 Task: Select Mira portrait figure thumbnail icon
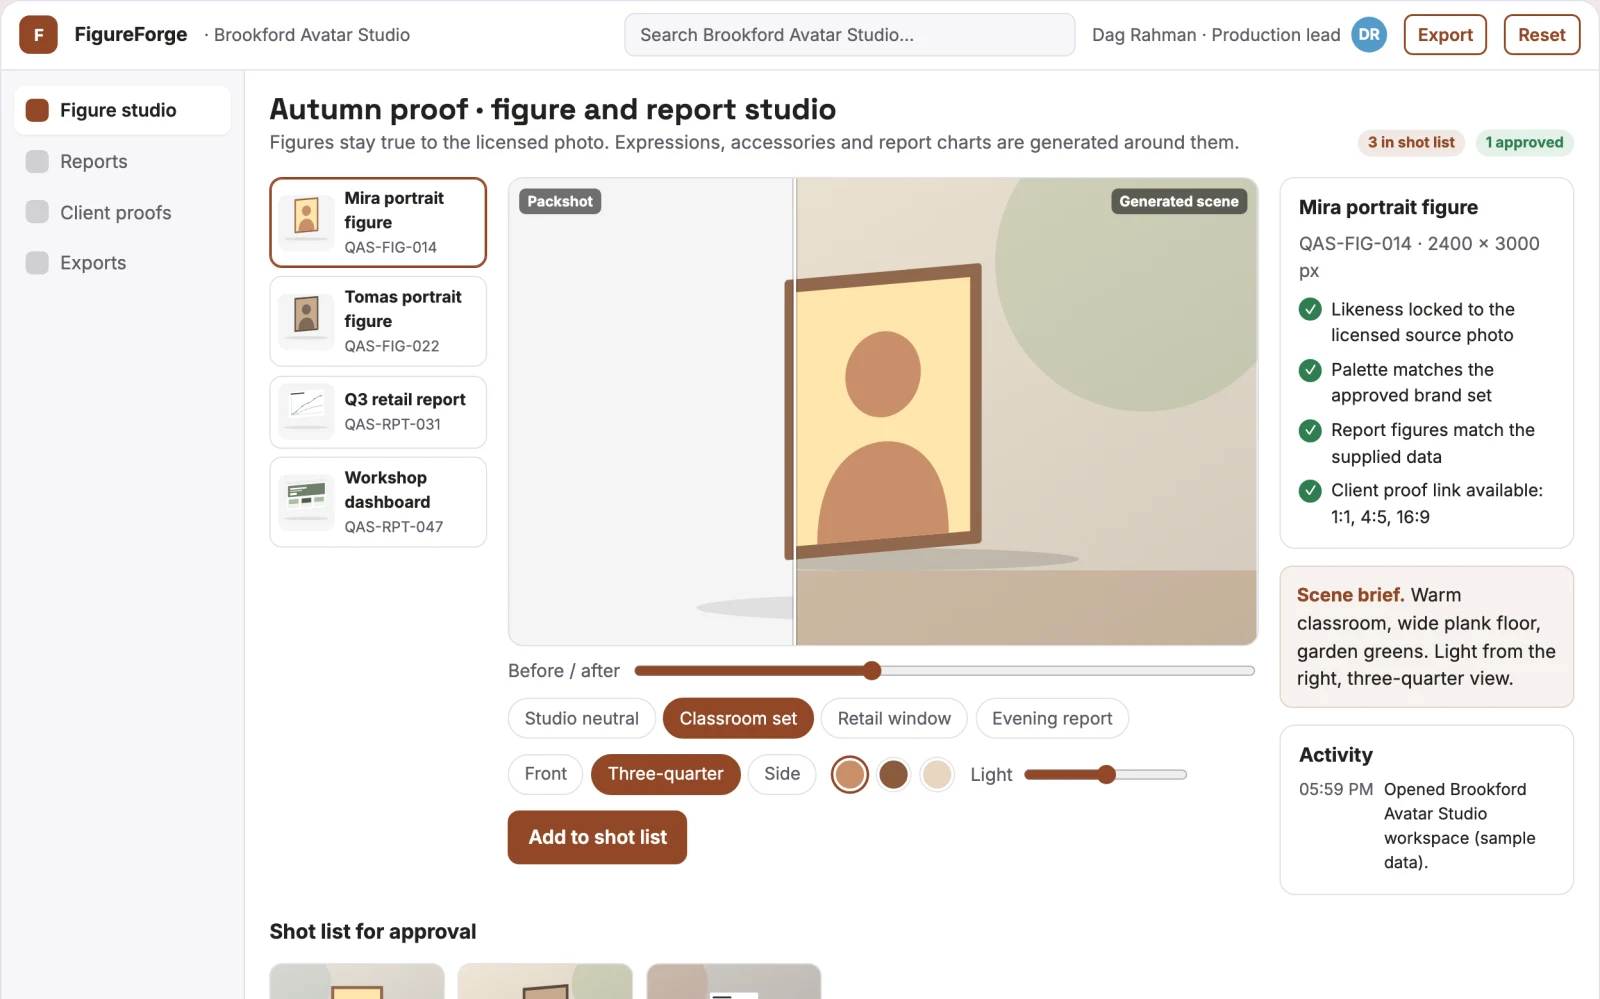click(x=307, y=222)
